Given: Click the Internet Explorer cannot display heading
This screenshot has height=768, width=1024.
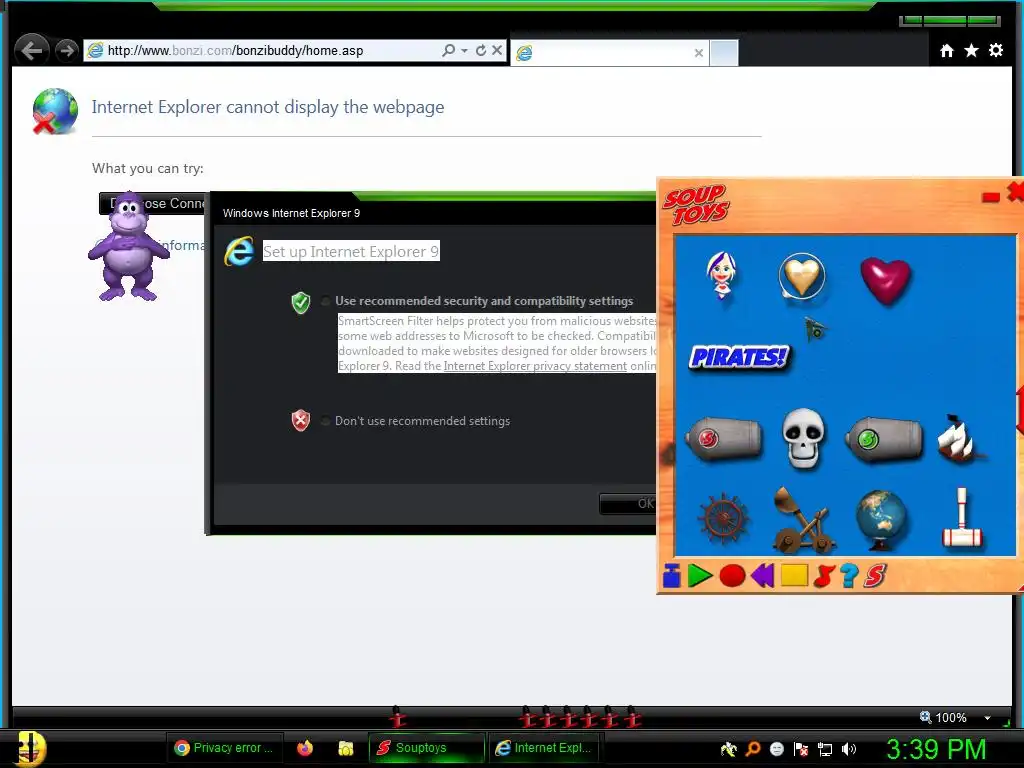Looking at the screenshot, I should coord(268,106).
